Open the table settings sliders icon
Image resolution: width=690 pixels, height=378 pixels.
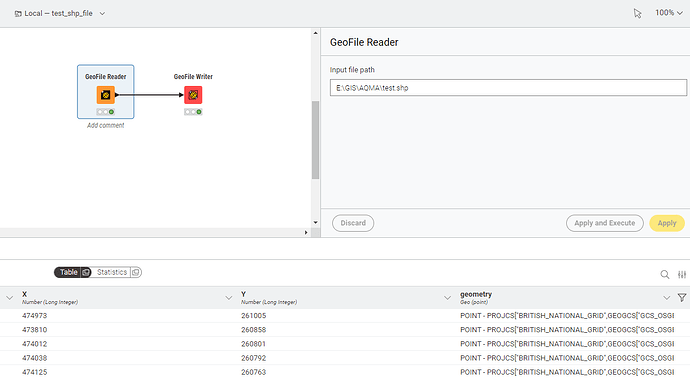[682, 275]
